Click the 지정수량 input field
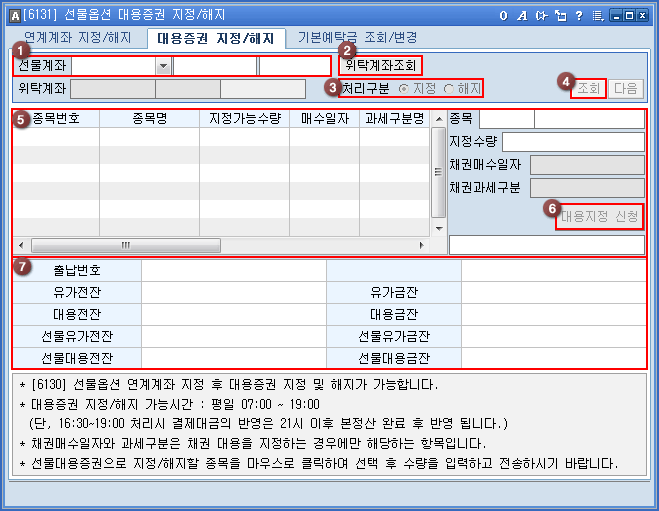Screen dimensions: 659x511 (x=573, y=142)
